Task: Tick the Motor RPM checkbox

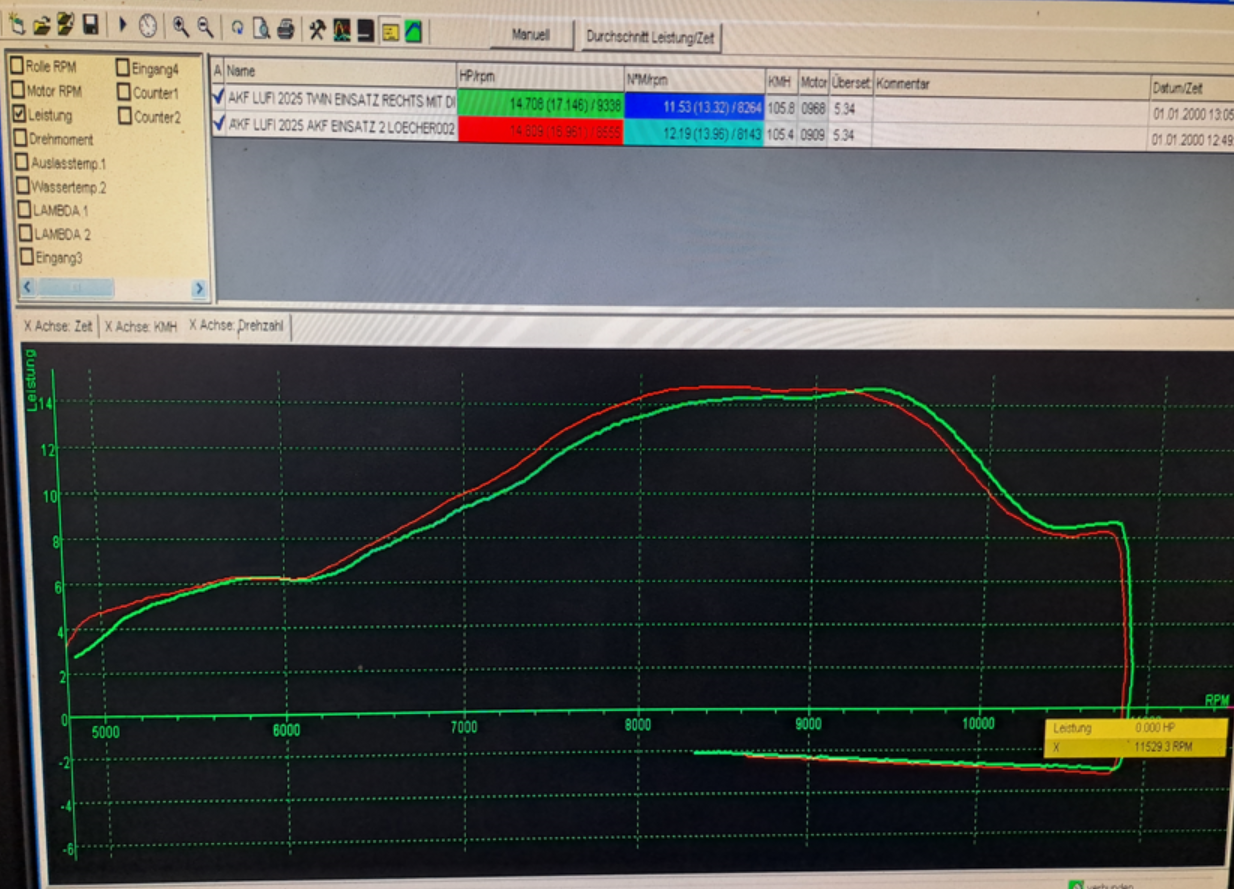Action: pos(18,91)
